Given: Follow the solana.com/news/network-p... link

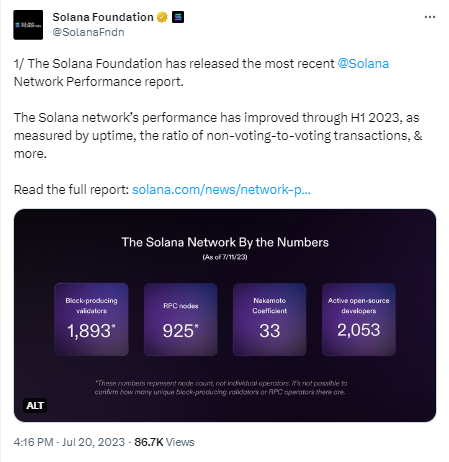Looking at the screenshot, I should click(221, 189).
